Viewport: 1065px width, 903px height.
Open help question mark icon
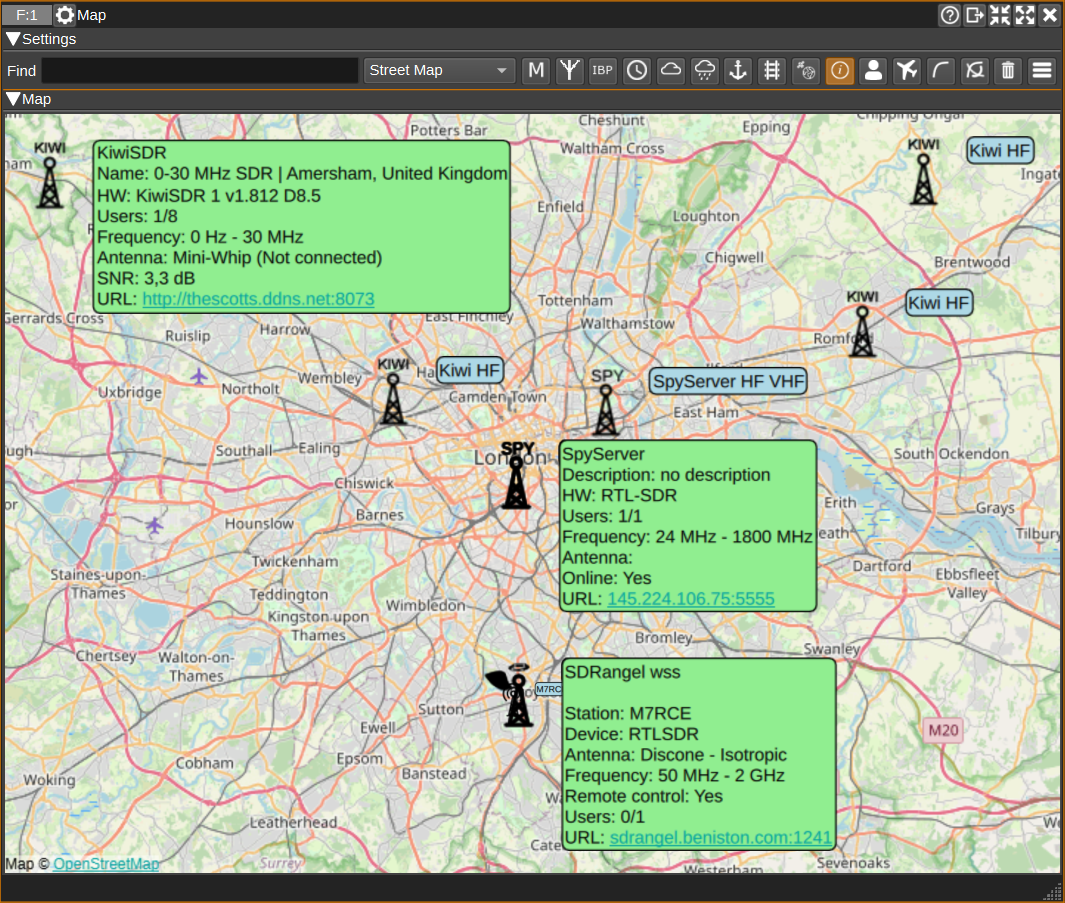(950, 15)
